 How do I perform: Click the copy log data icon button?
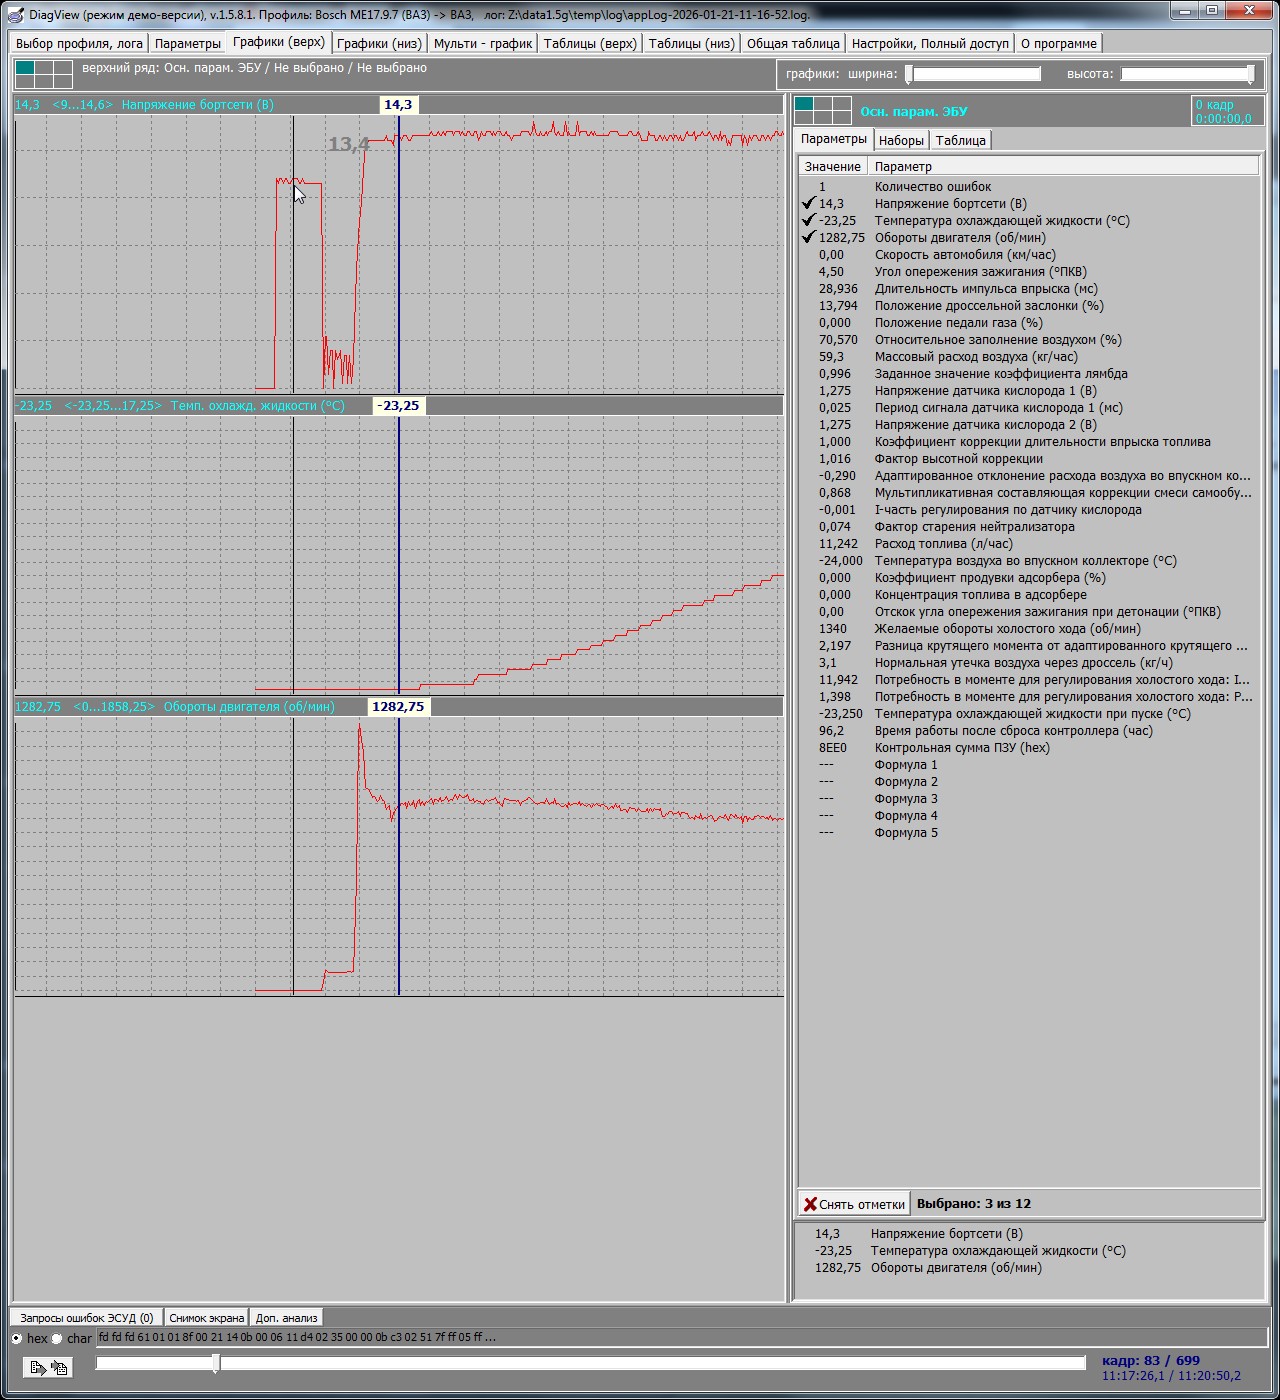point(47,1367)
